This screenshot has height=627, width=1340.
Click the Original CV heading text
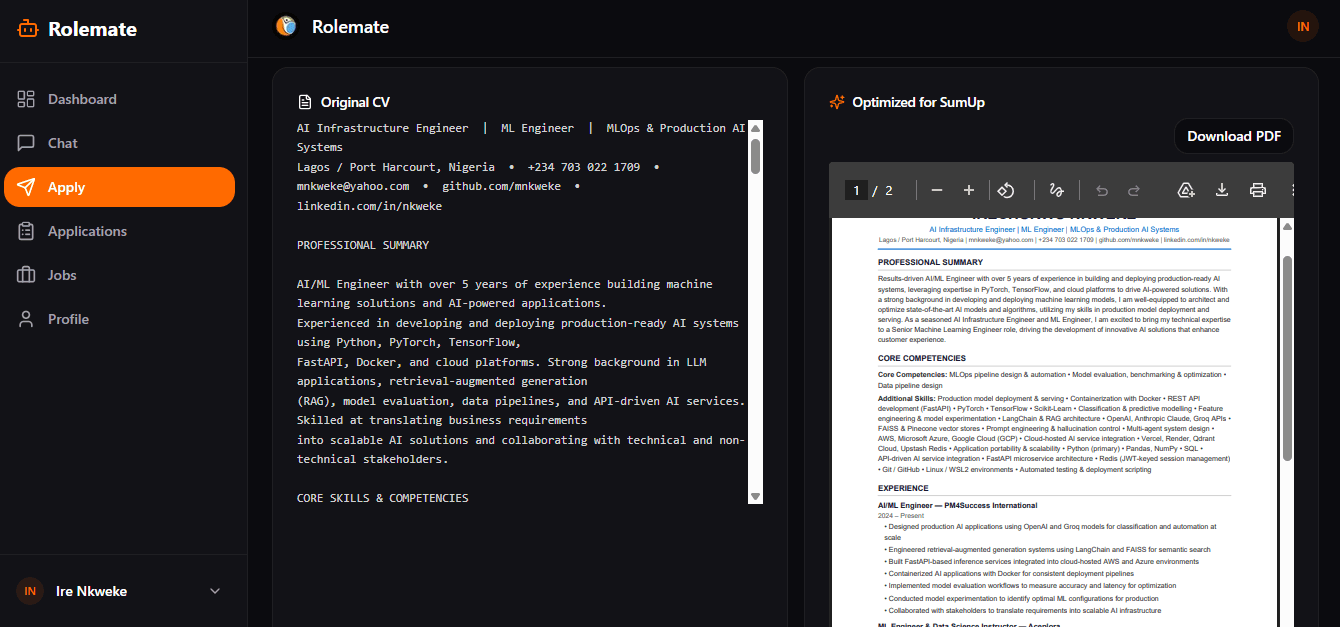(x=355, y=102)
